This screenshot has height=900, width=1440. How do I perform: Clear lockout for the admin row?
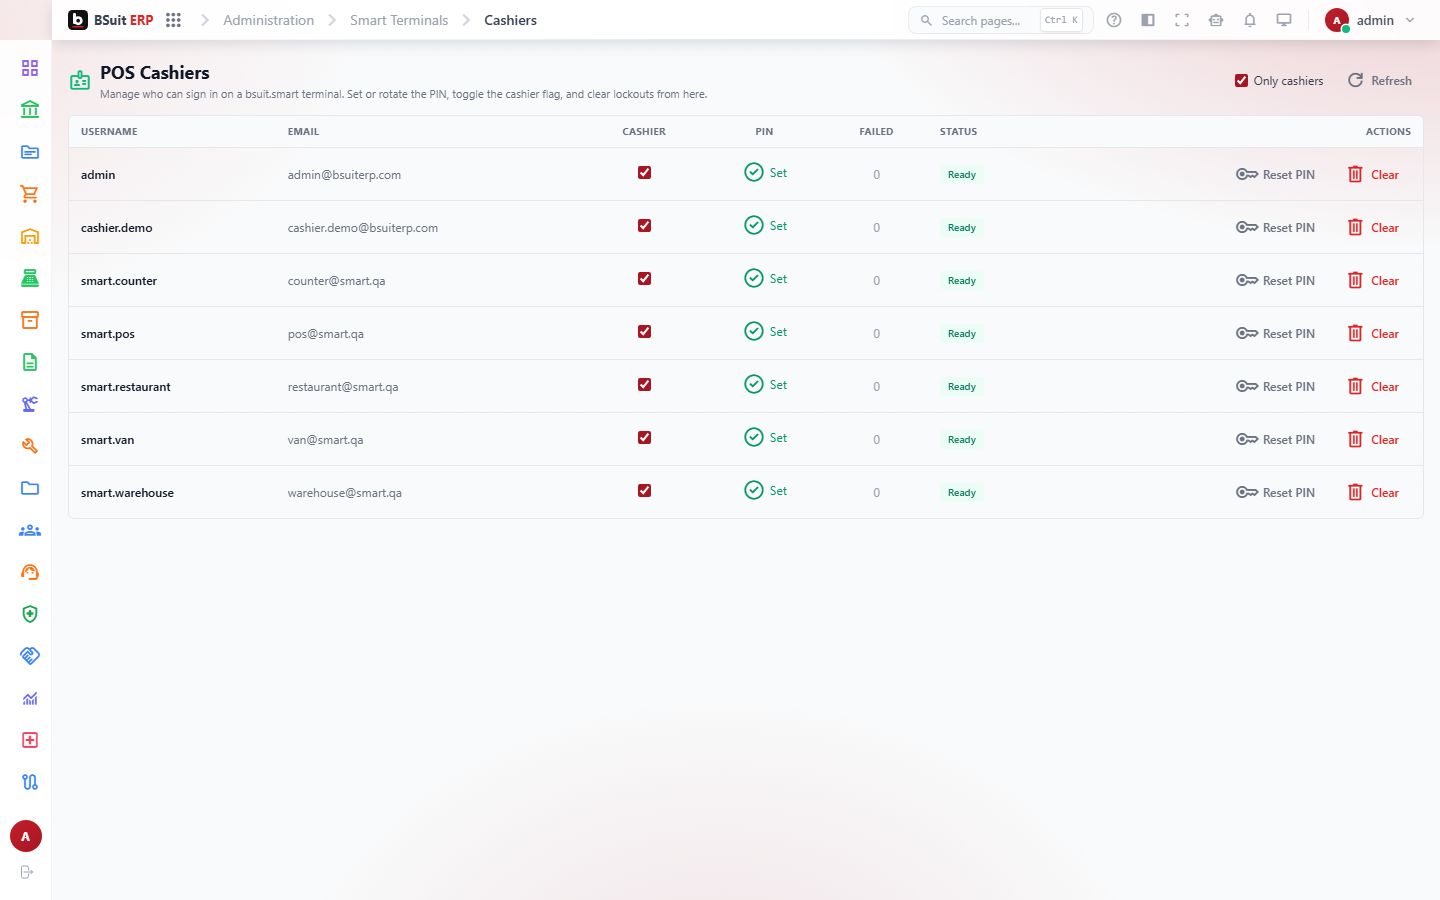point(1373,174)
